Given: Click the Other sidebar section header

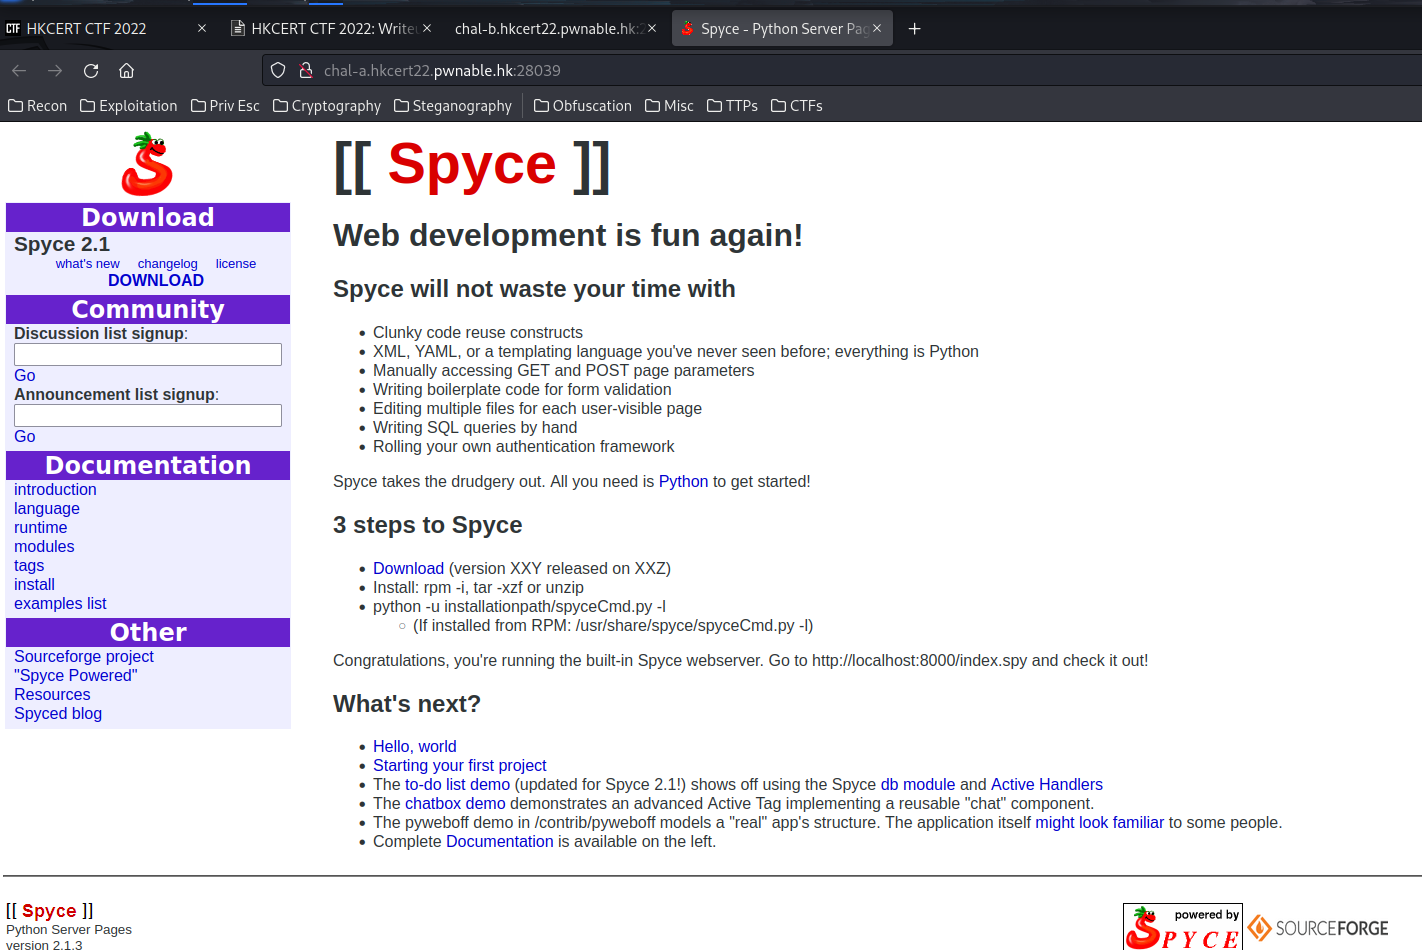Looking at the screenshot, I should [x=148, y=633].
